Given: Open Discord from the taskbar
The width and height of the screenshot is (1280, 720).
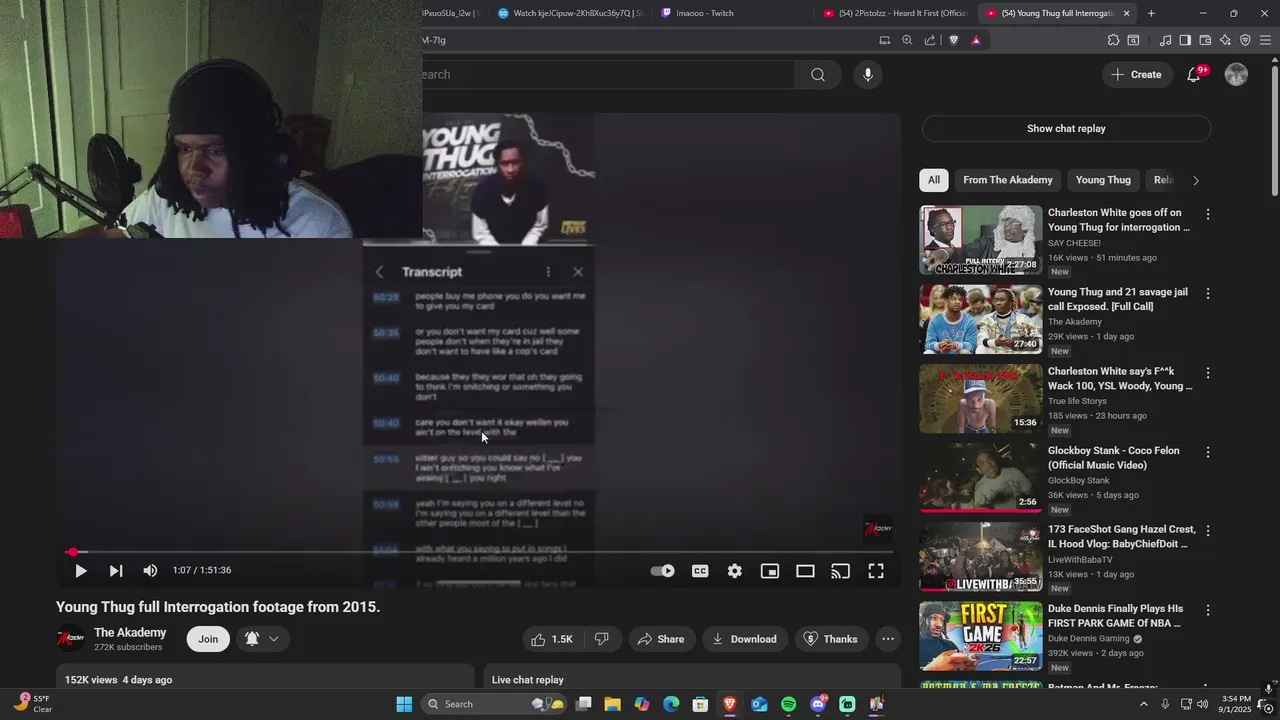Looking at the screenshot, I should (818, 704).
